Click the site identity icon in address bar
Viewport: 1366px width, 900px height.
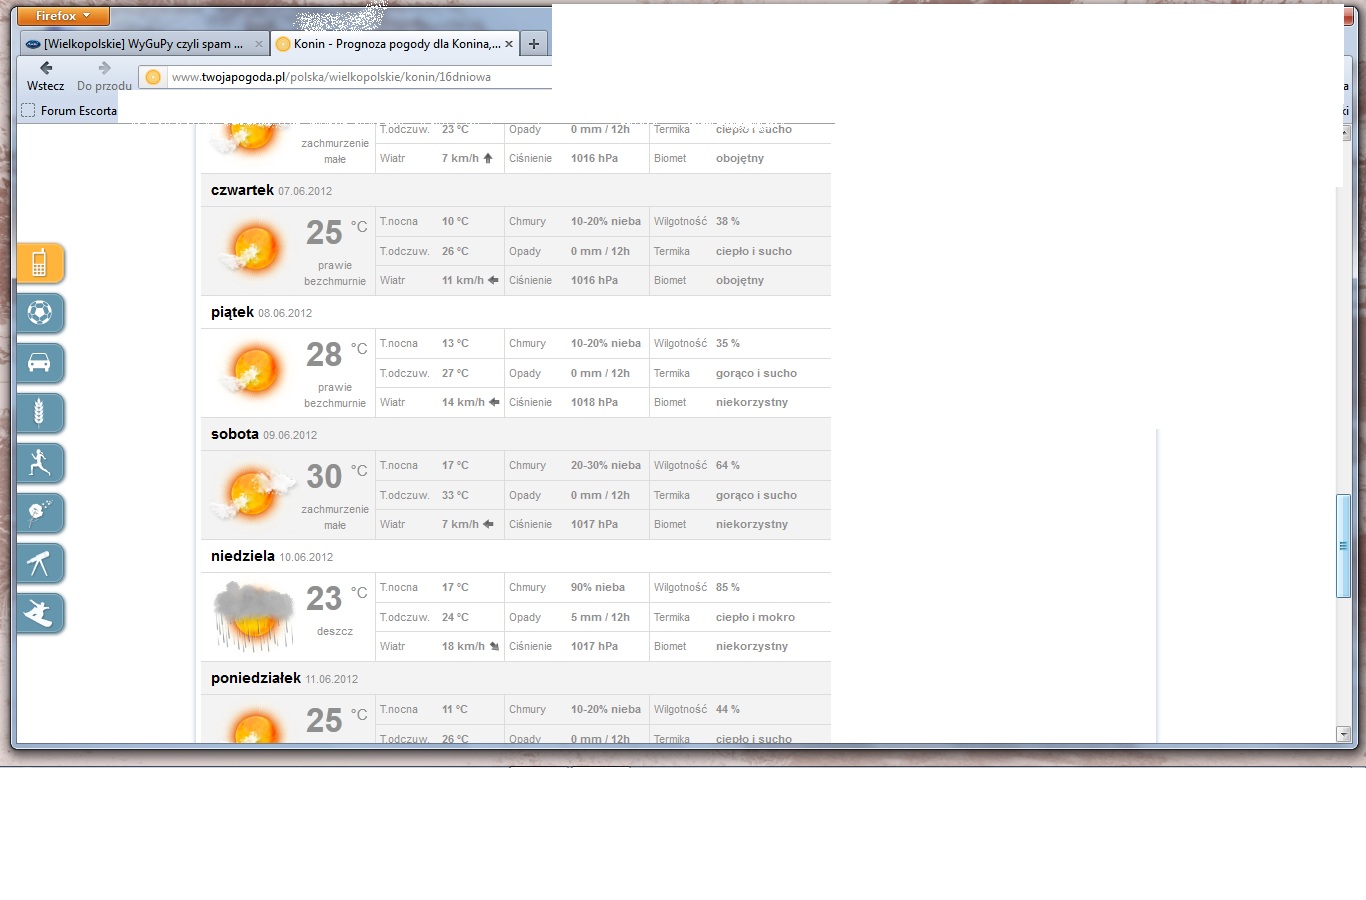click(153, 77)
